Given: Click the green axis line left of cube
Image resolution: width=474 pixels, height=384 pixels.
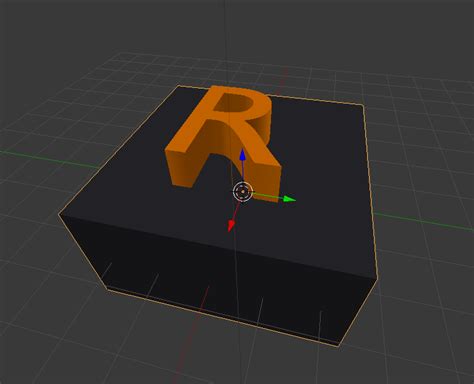Looking at the screenshot, I should point(50,159).
